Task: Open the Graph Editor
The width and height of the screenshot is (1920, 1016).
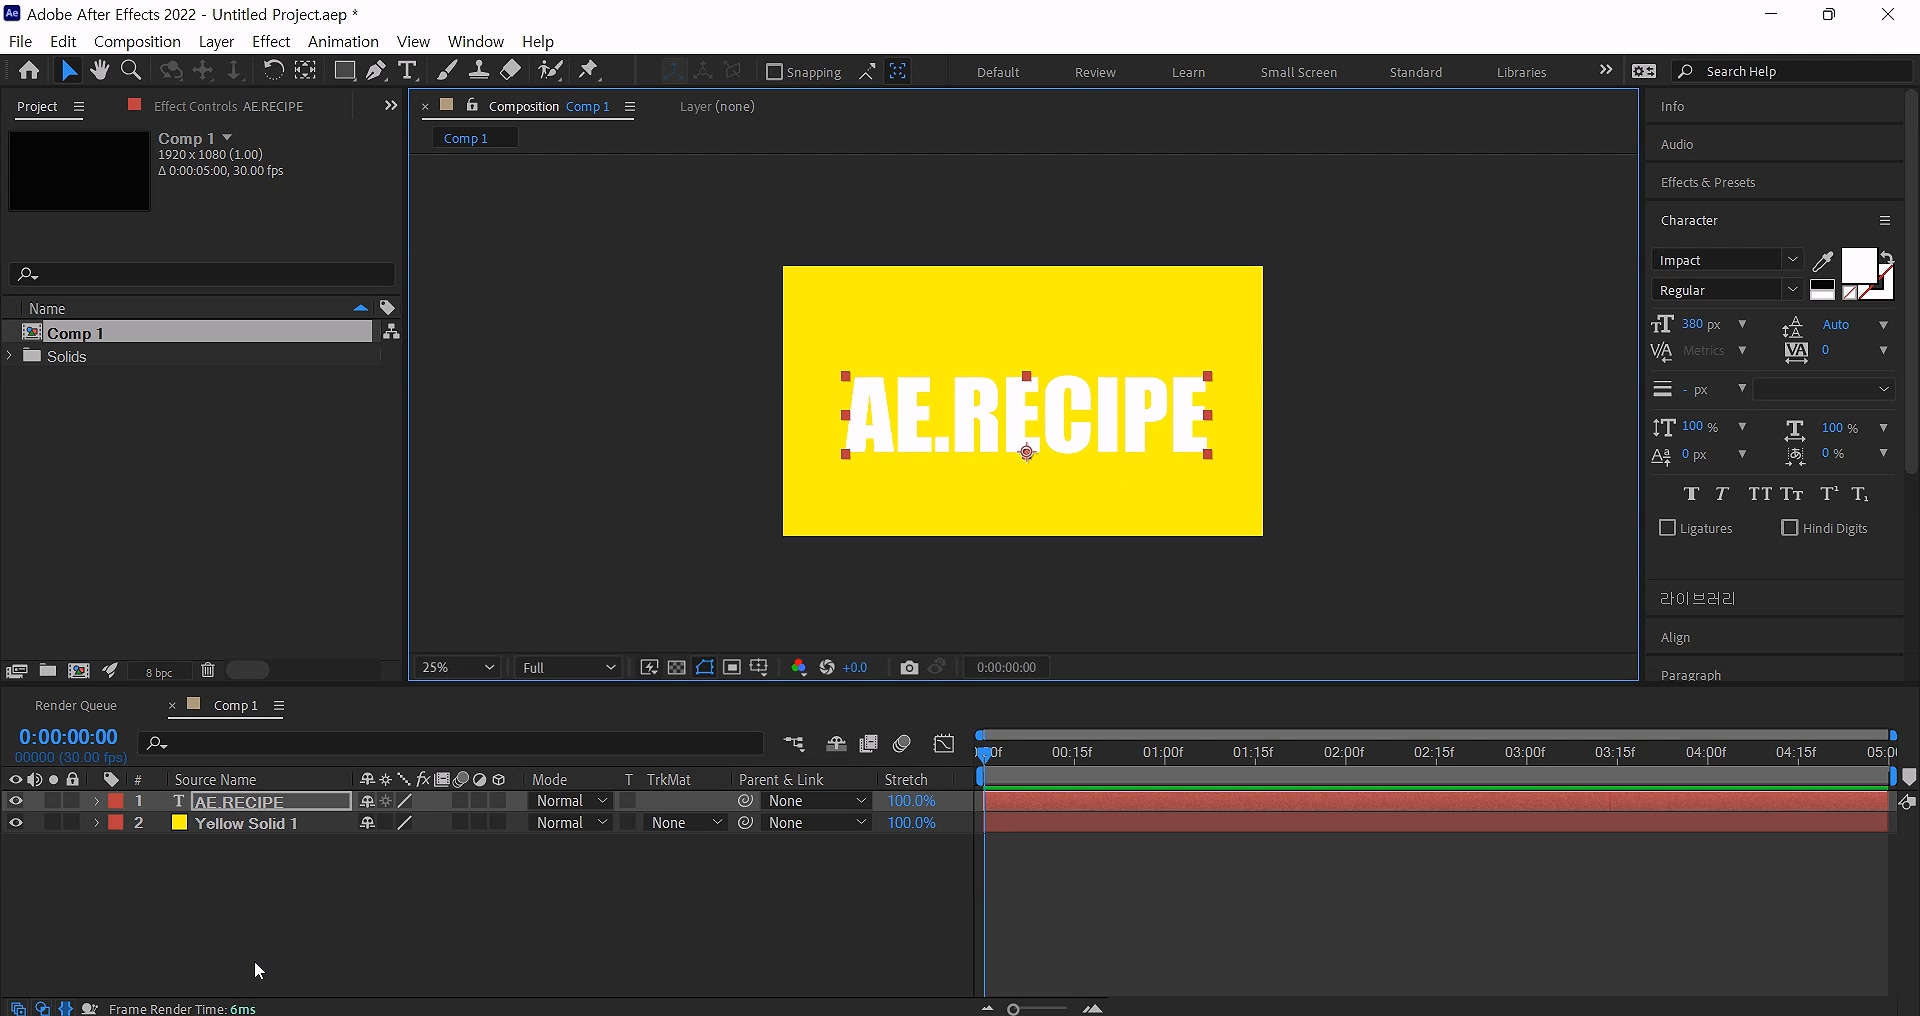Action: (944, 744)
